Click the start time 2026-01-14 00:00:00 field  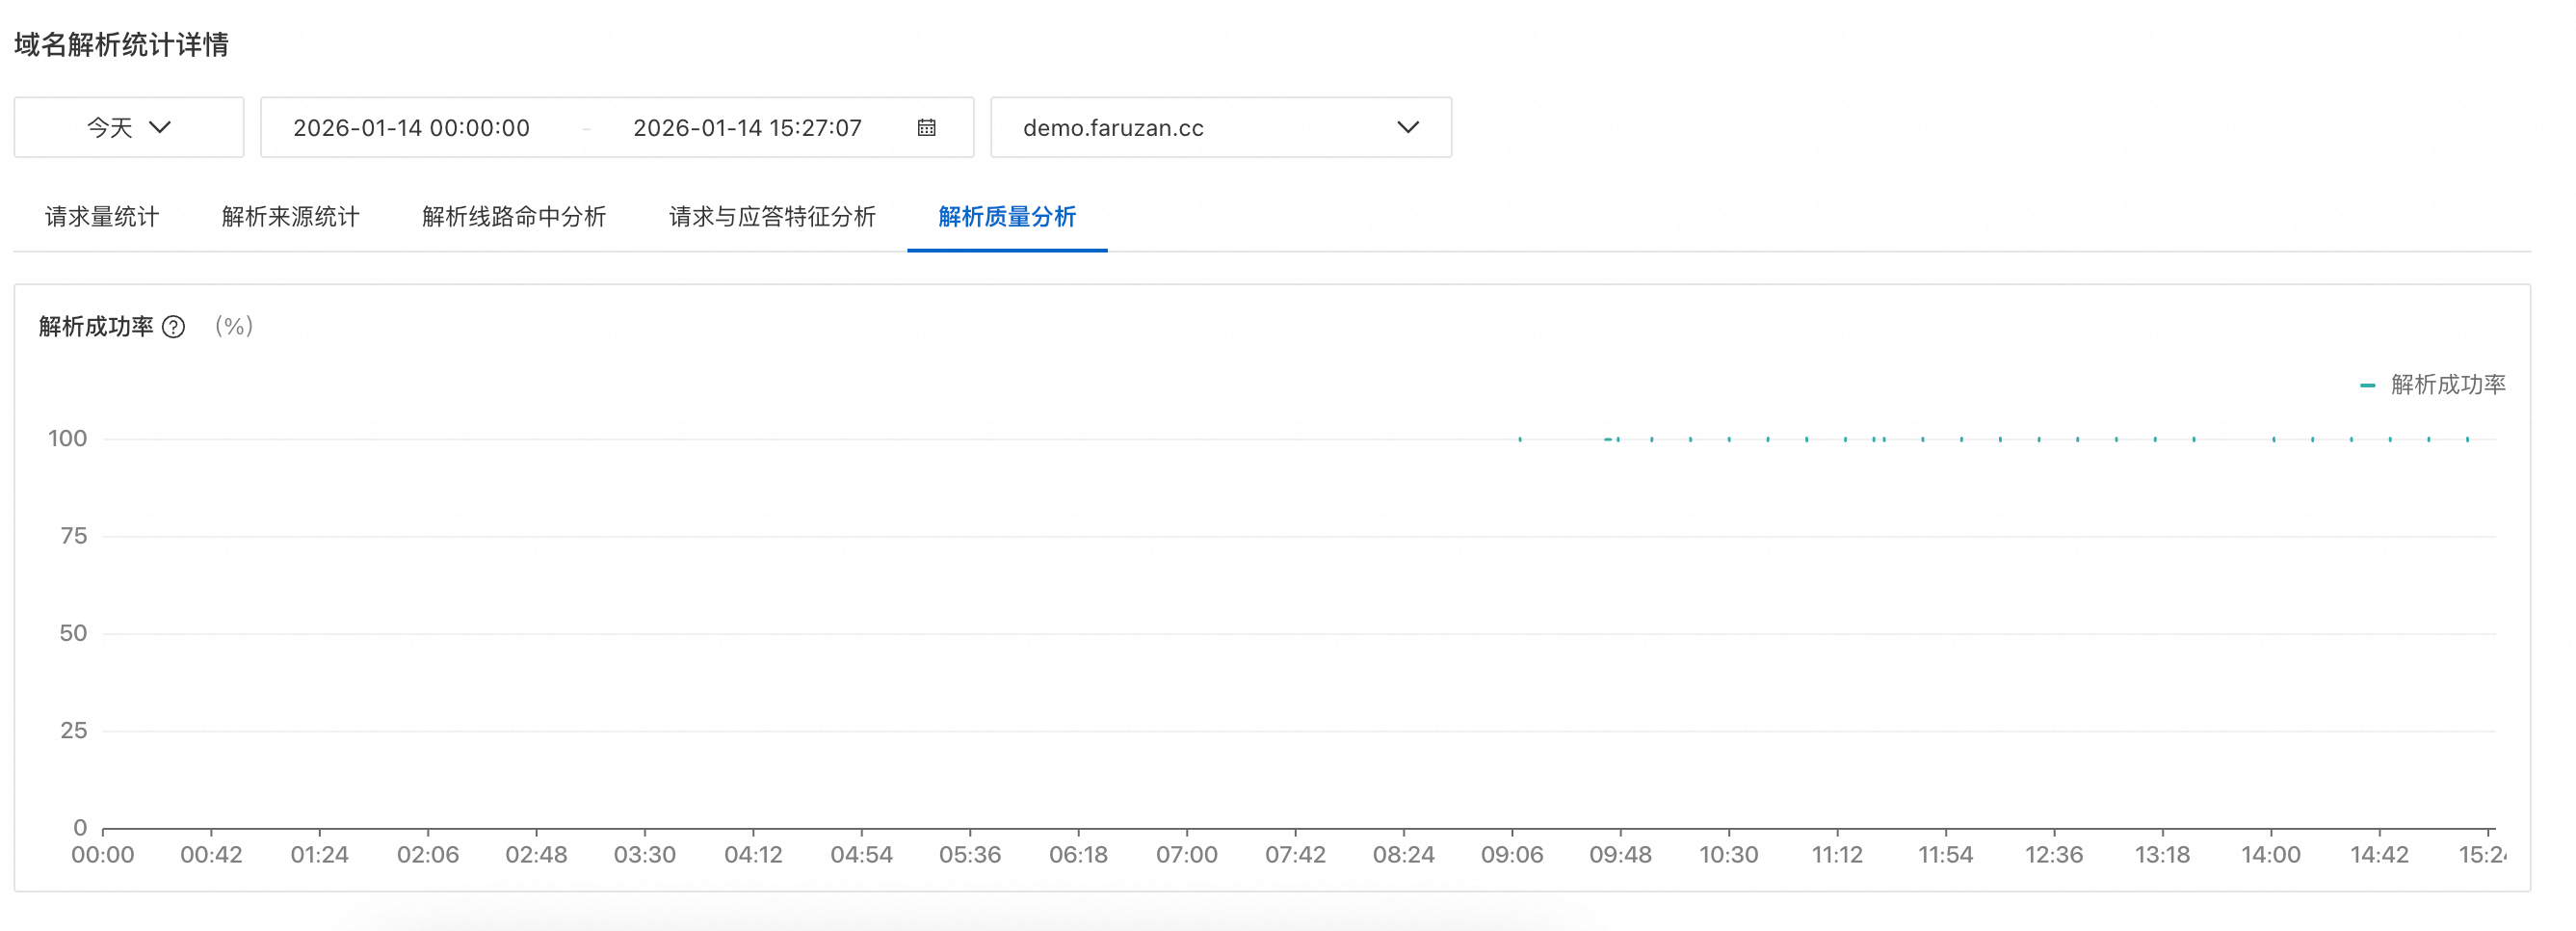tap(411, 128)
